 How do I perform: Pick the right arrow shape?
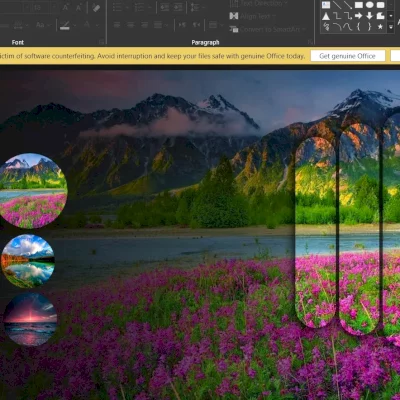[x=359, y=16]
